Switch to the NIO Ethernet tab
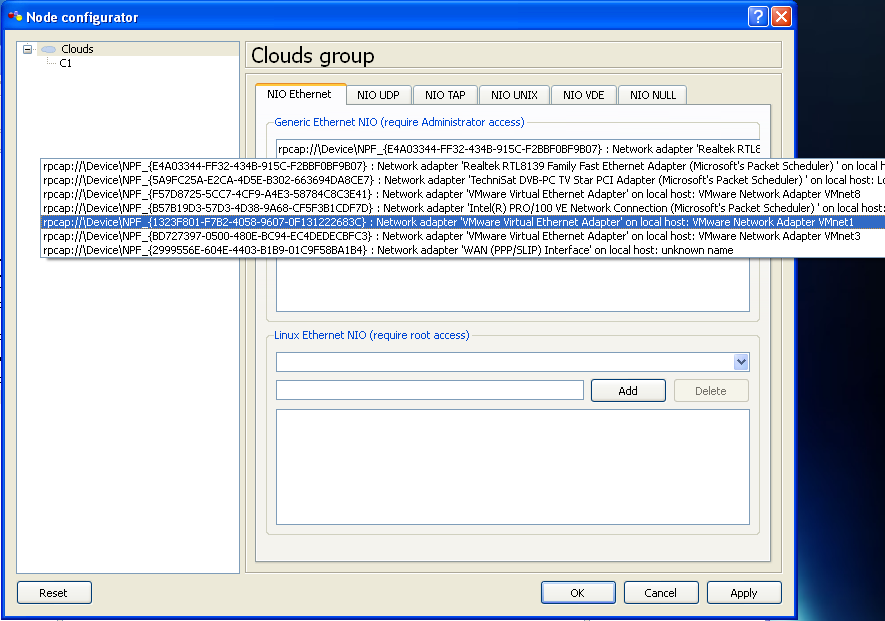Screen dimensions: 885x621 tap(300, 94)
